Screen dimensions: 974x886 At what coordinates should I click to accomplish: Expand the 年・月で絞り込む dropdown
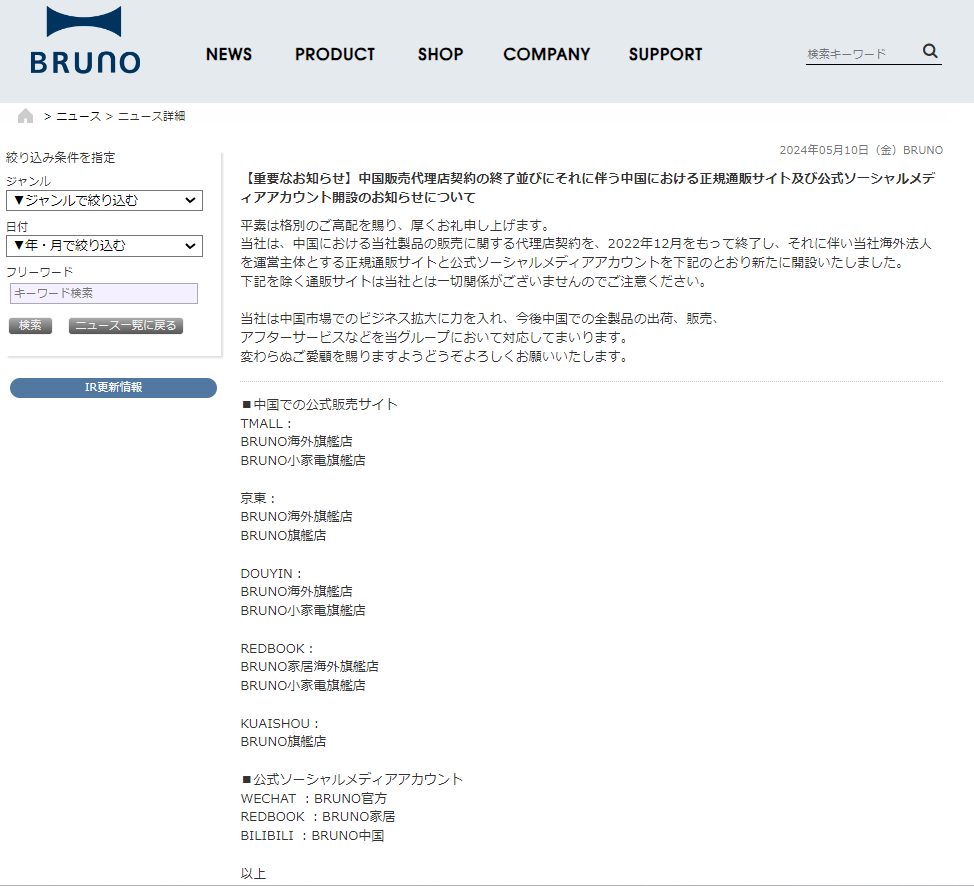pos(104,245)
